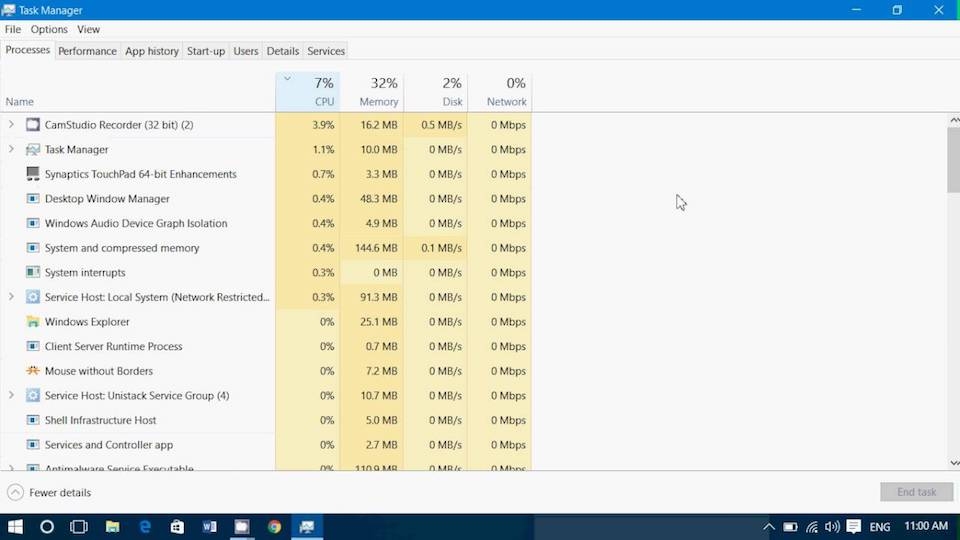Screen dimensions: 960x540
Task: Open Task View from the taskbar
Action: 79,527
